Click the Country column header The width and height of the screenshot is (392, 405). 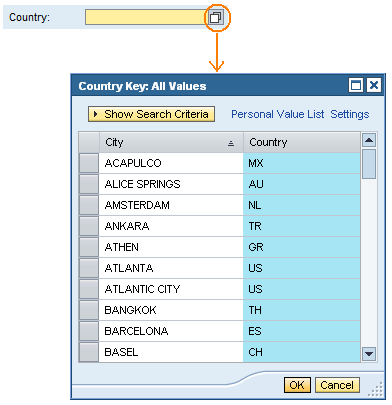[x=302, y=142]
